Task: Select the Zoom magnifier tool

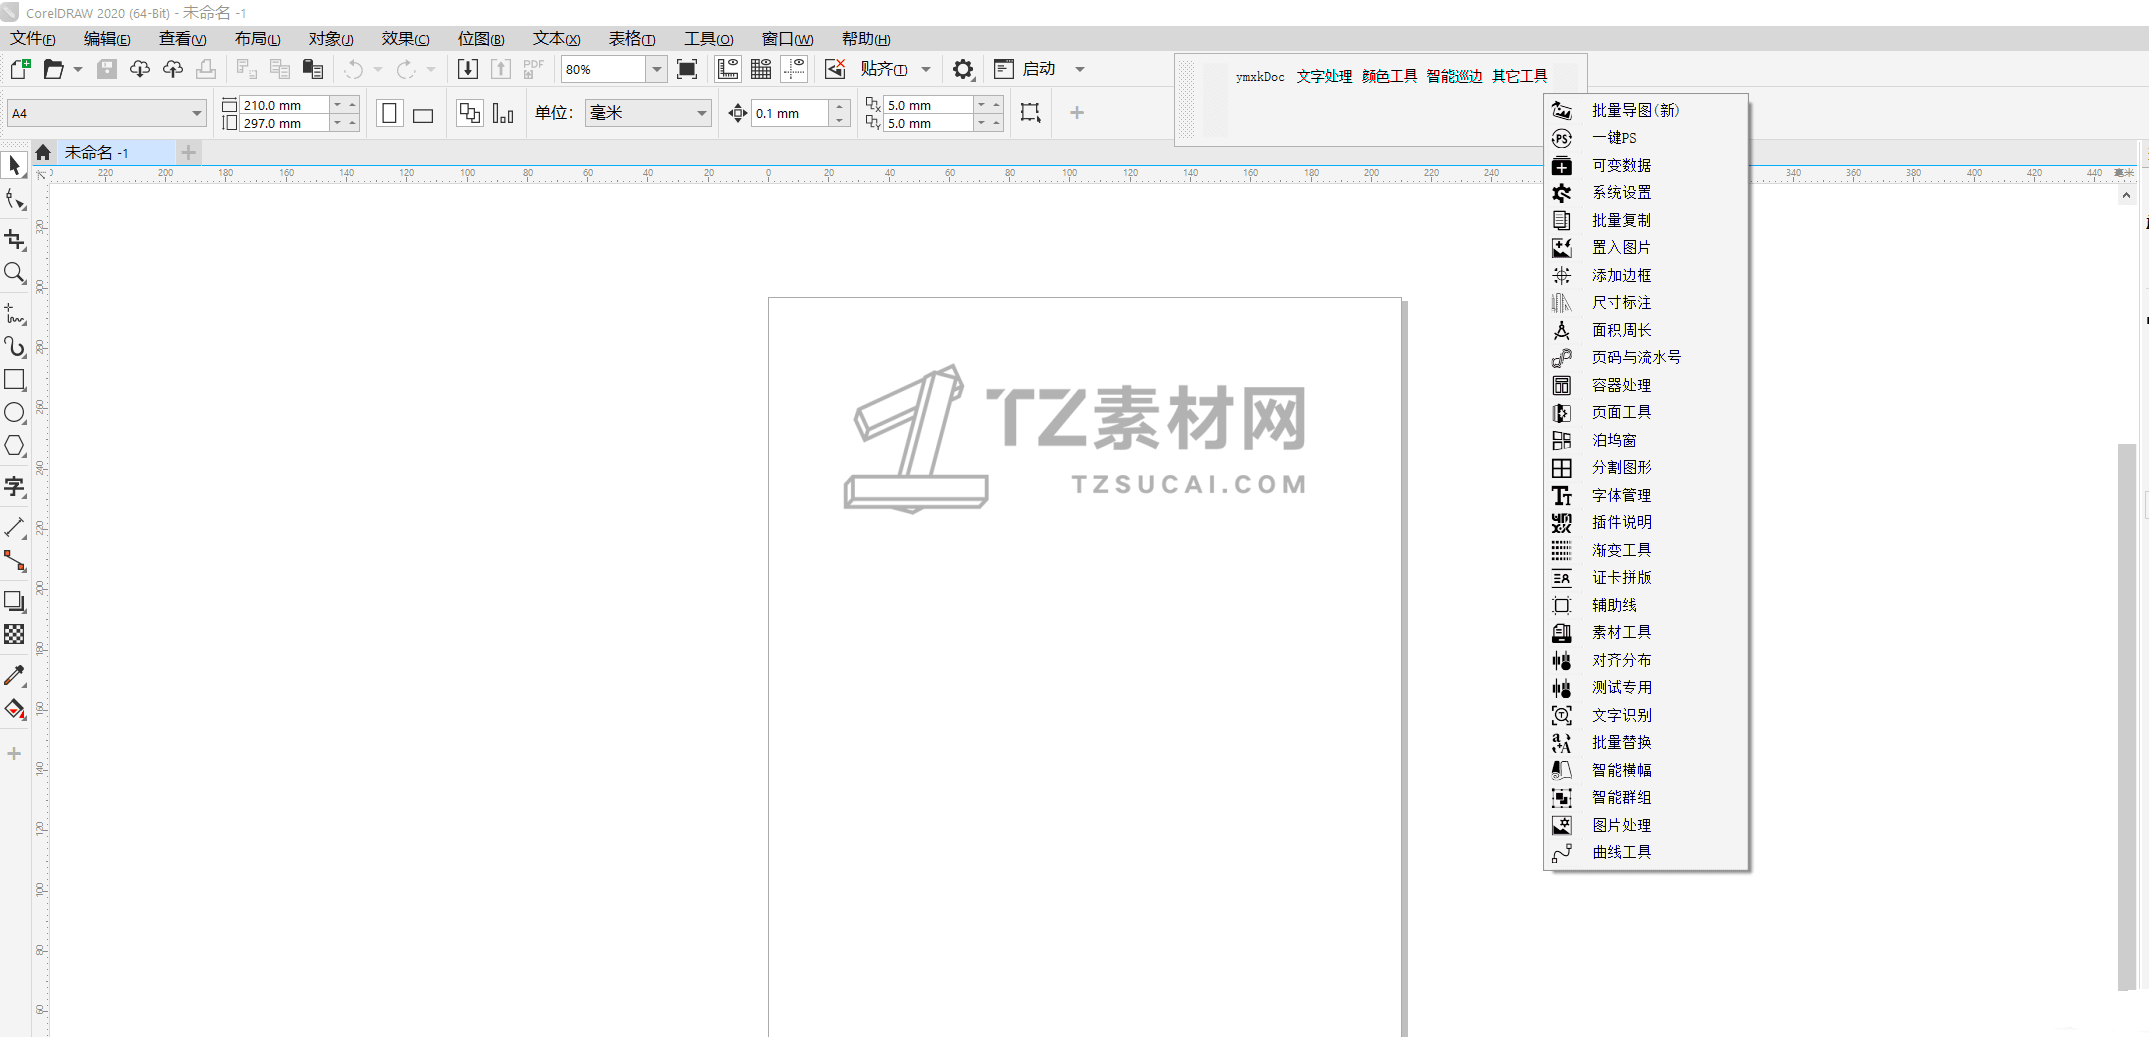Action: click(x=14, y=273)
